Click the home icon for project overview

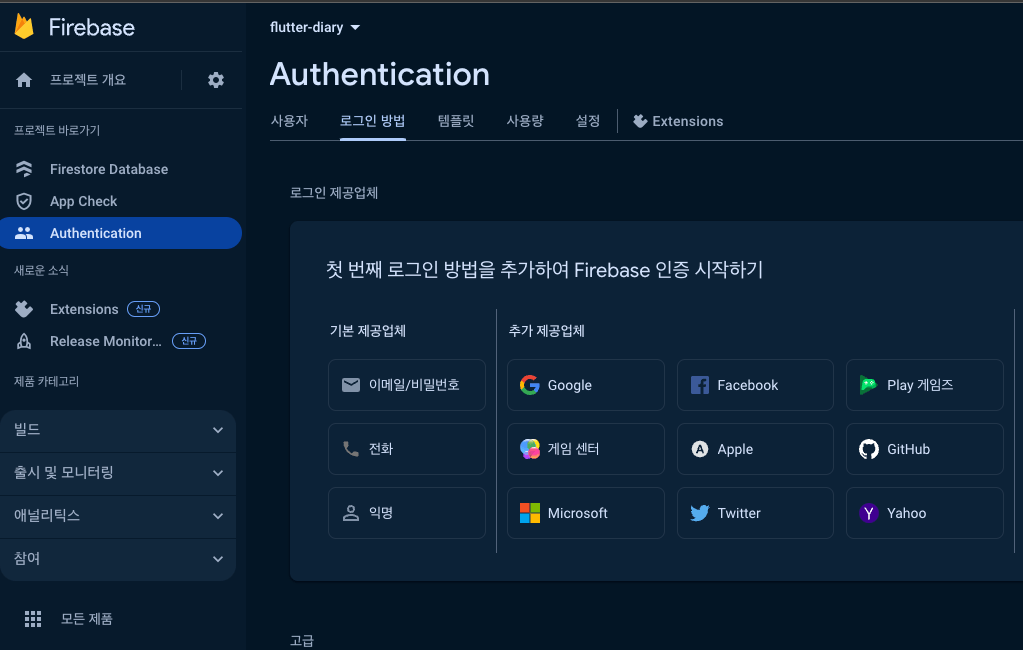[24, 80]
